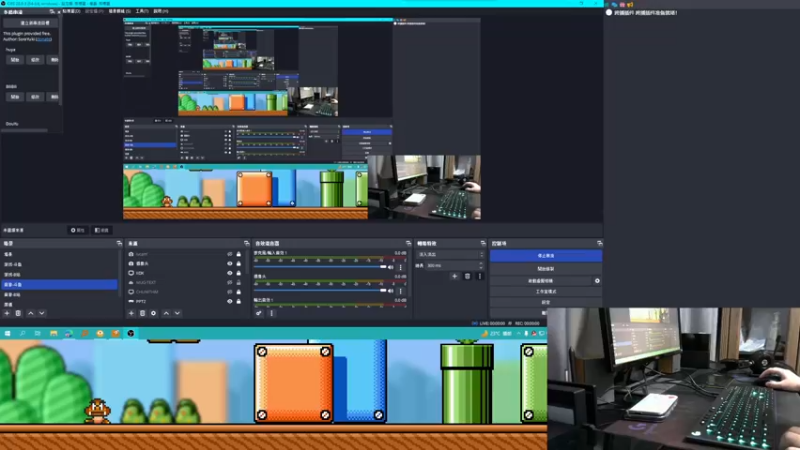Image resolution: width=800 pixels, height=450 pixels.
Task: Open Properties button above the Scenes panel
Action: (78, 230)
